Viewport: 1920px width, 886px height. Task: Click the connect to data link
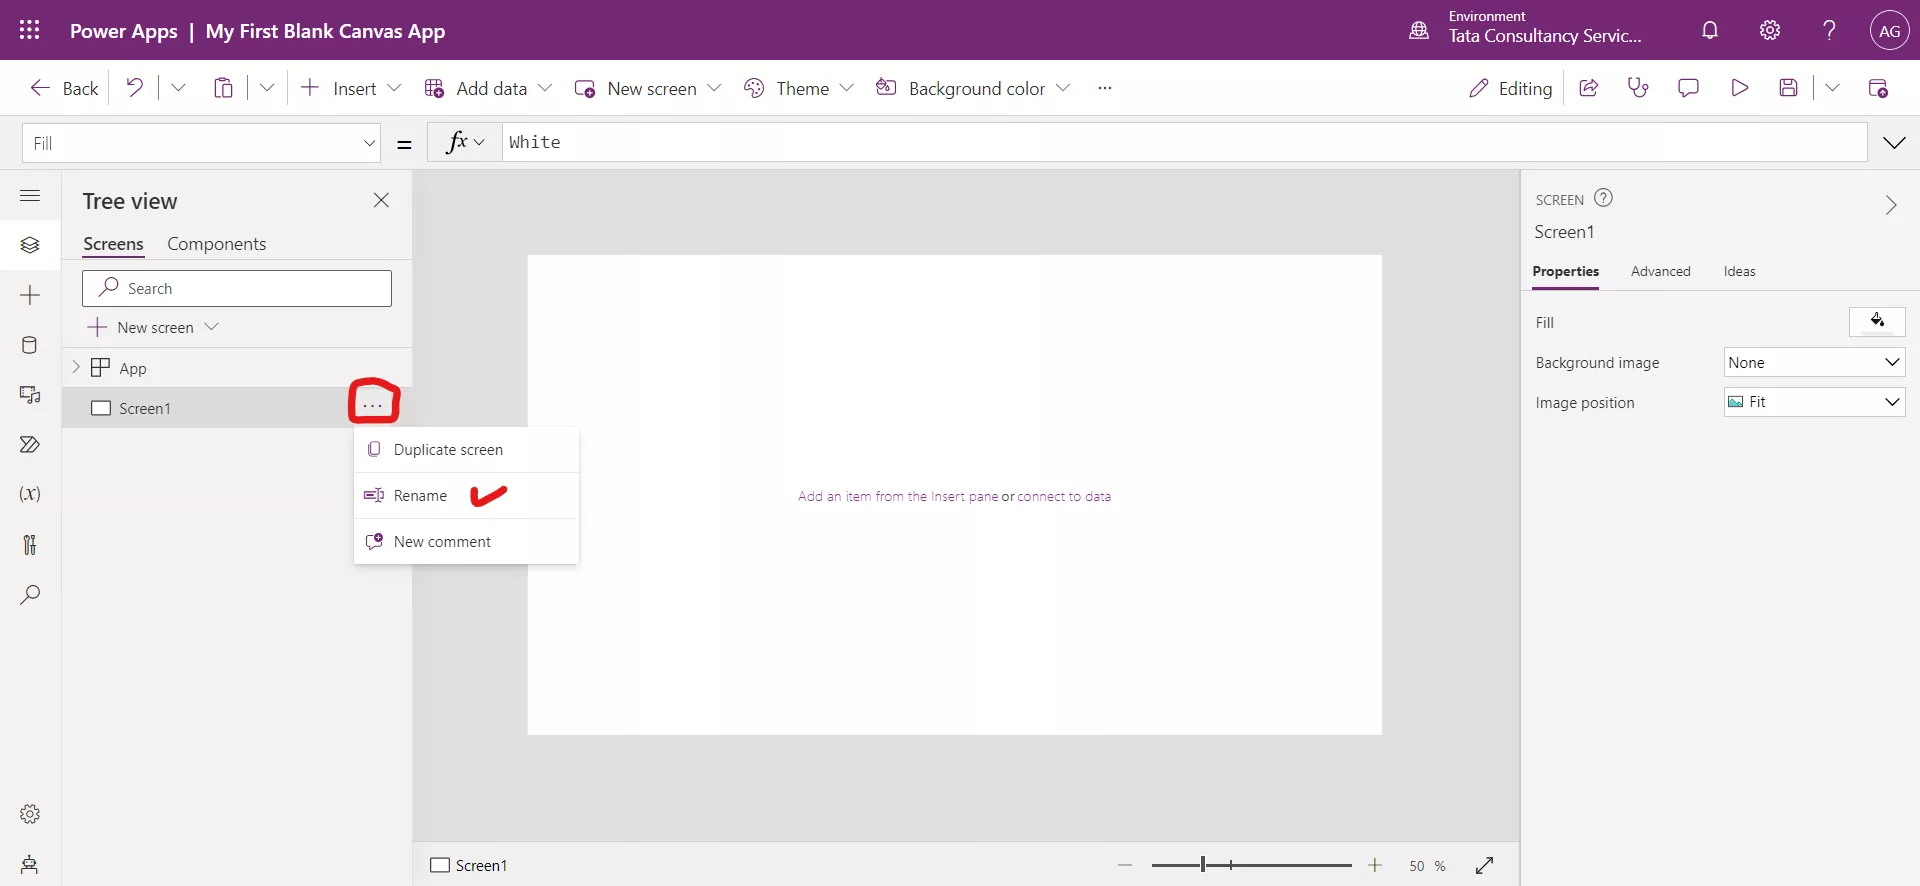tap(1064, 496)
